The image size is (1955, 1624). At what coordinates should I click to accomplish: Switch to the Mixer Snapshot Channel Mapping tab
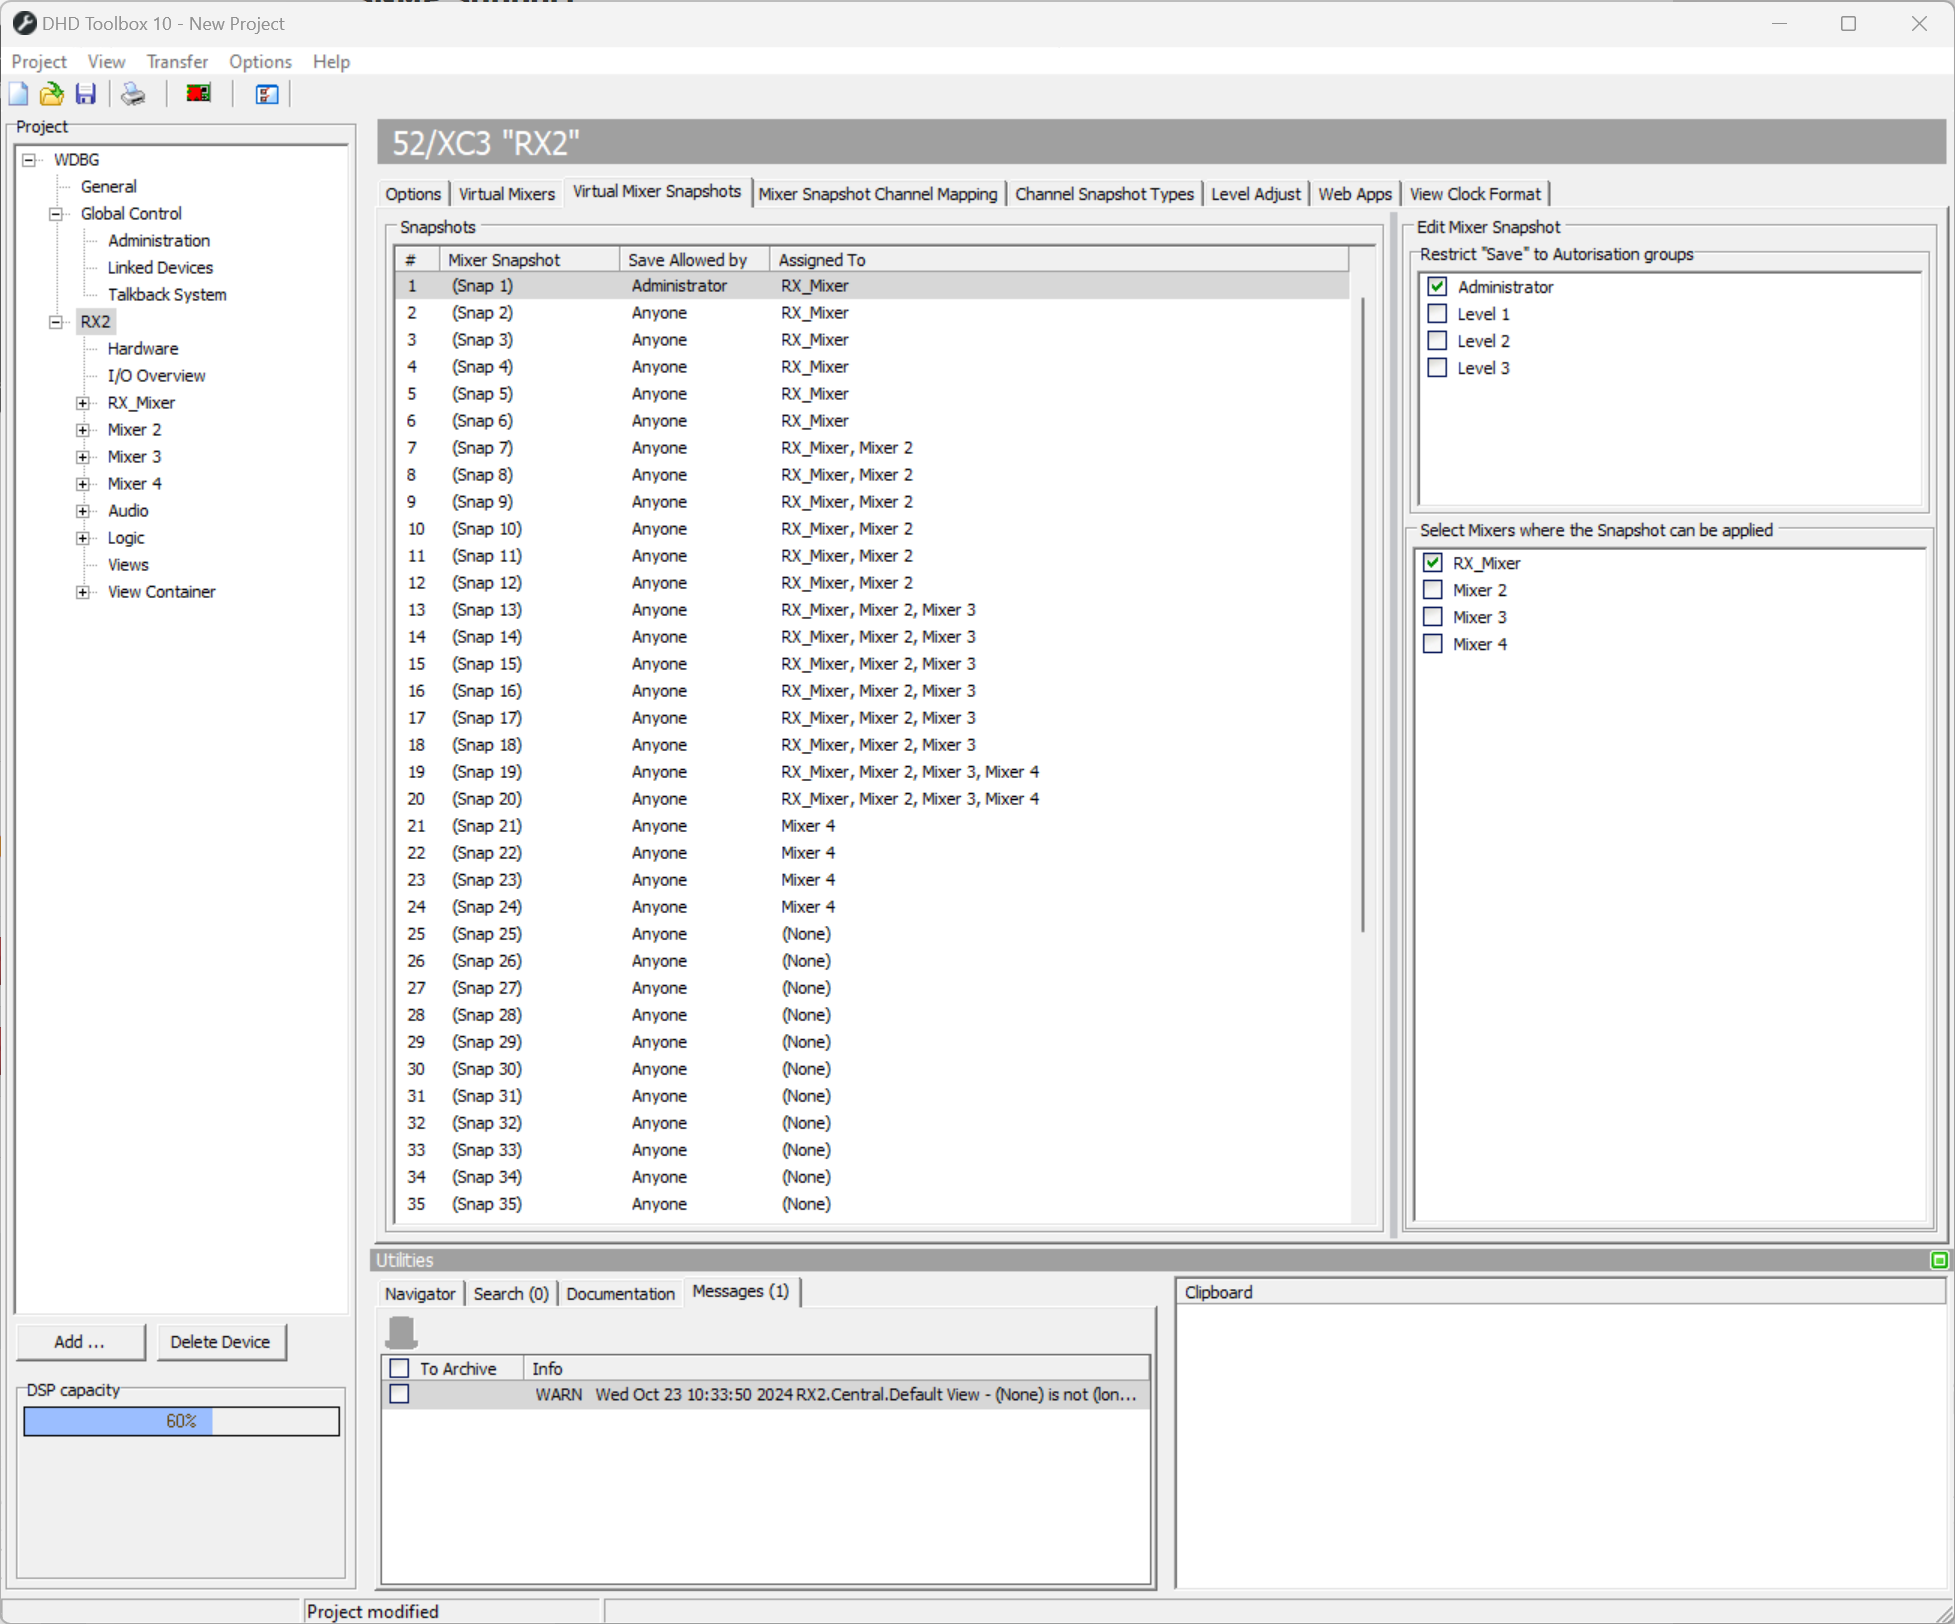(878, 193)
